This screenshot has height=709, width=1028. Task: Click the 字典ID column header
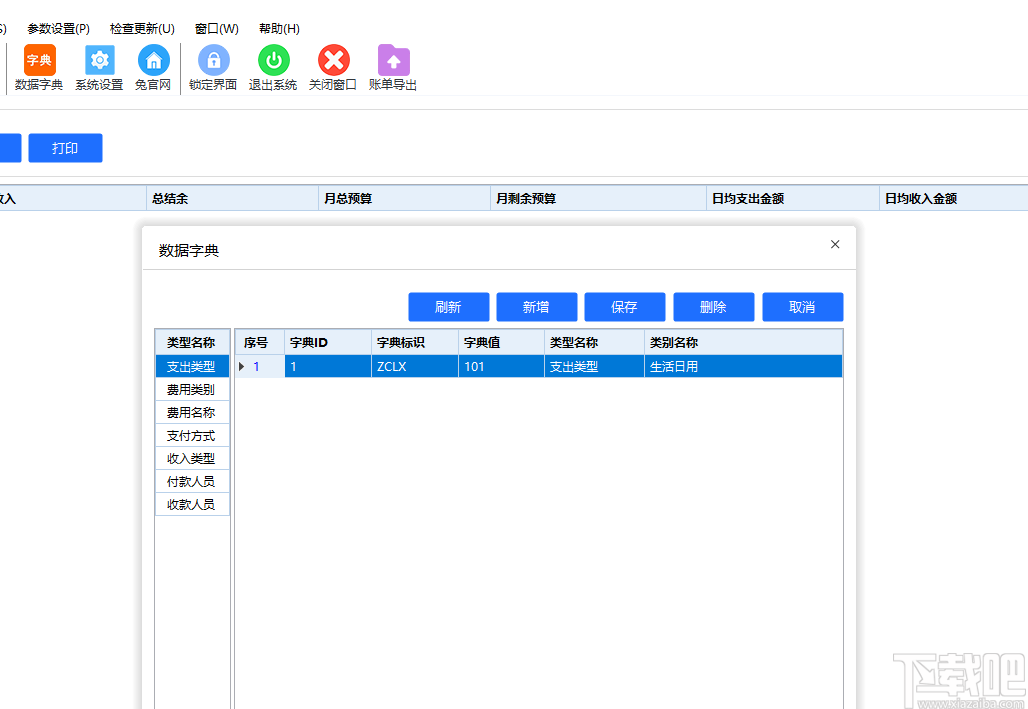(328, 342)
